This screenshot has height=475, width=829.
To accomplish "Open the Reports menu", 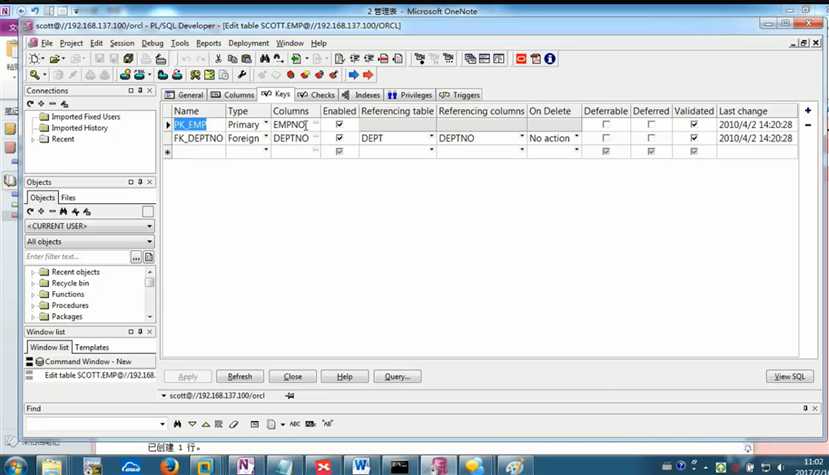I will click(x=208, y=44).
